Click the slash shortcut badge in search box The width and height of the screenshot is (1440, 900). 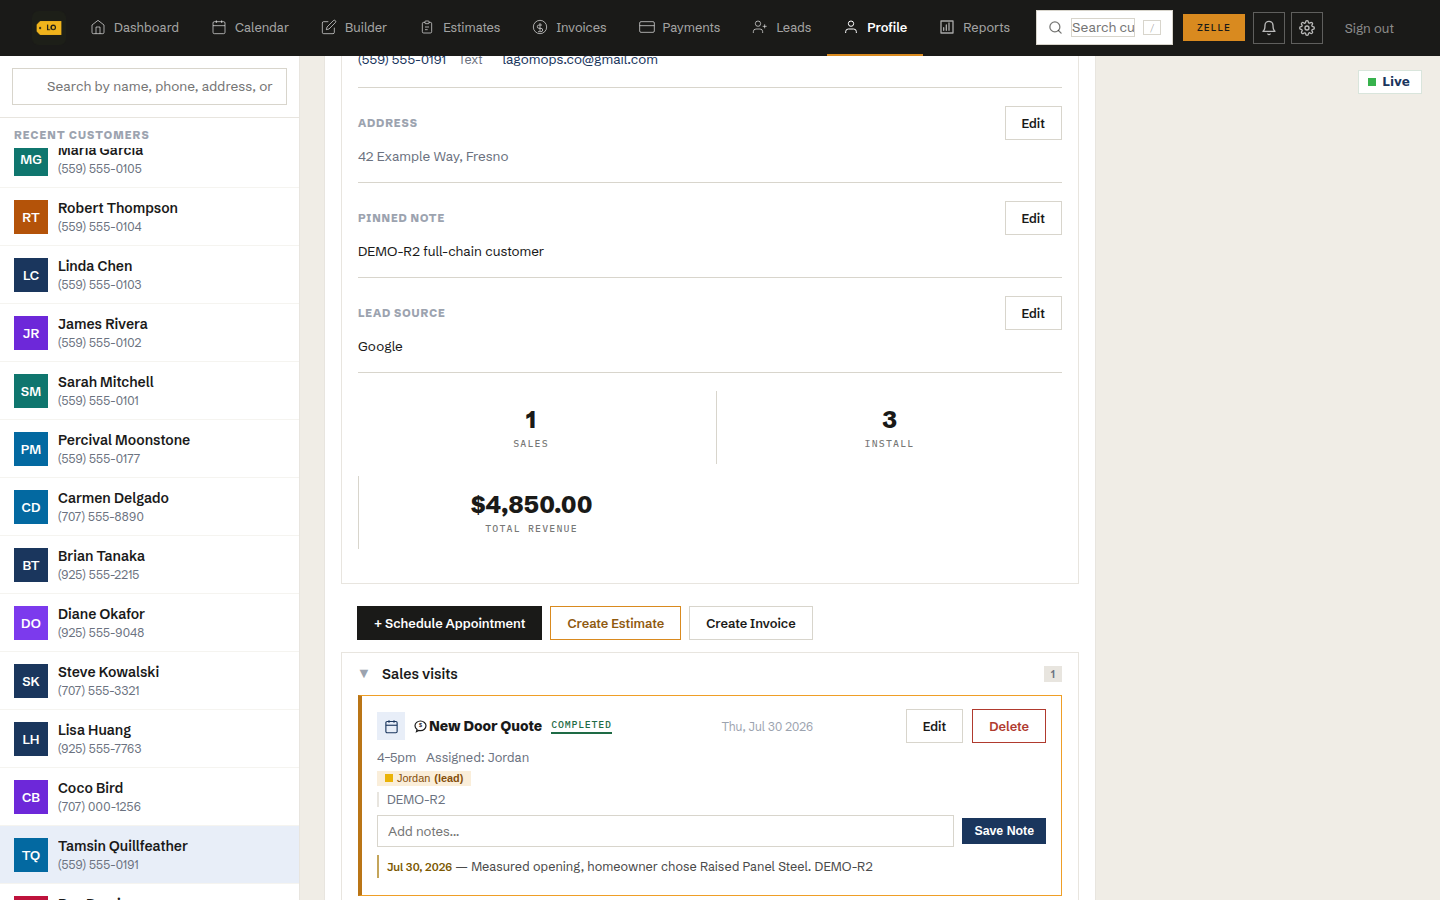(x=1152, y=28)
